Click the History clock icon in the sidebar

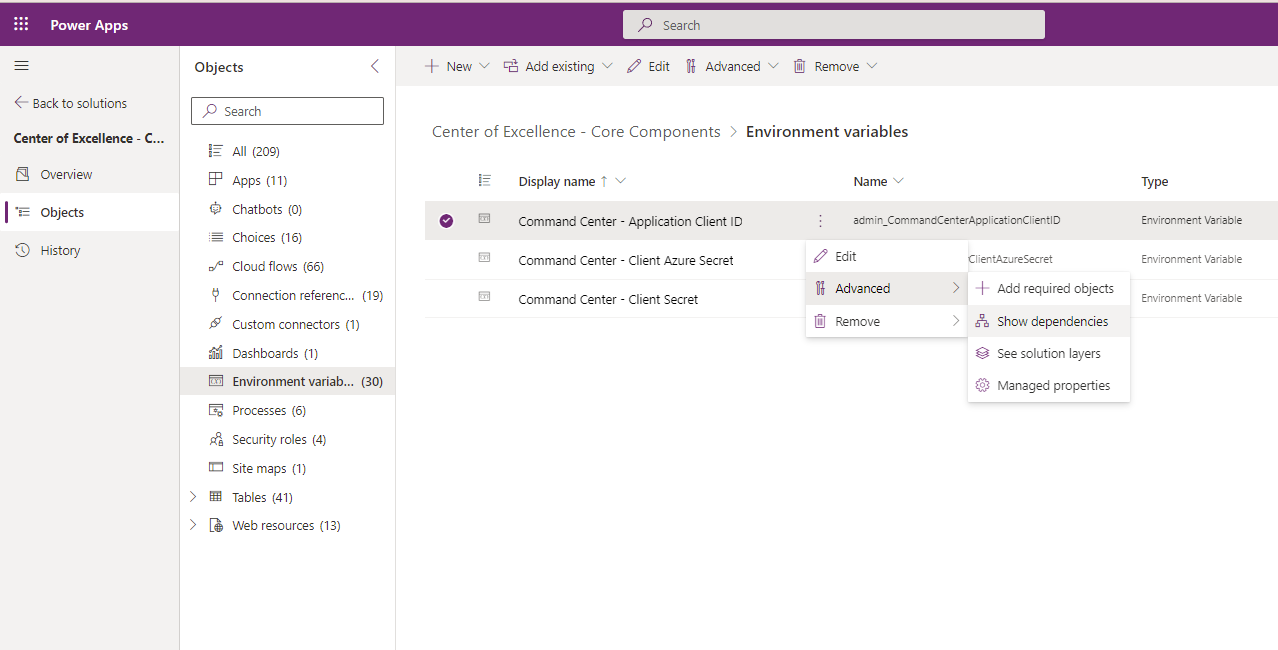tap(22, 250)
